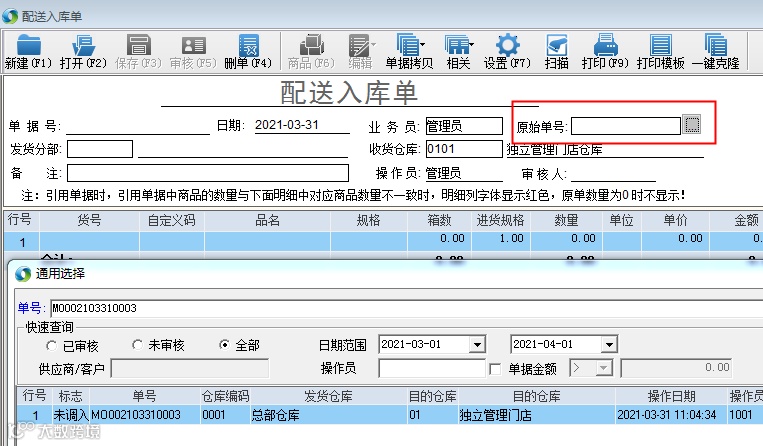Click the 业务员 field showing 管理员
The height and width of the screenshot is (446, 763).
pos(464,126)
